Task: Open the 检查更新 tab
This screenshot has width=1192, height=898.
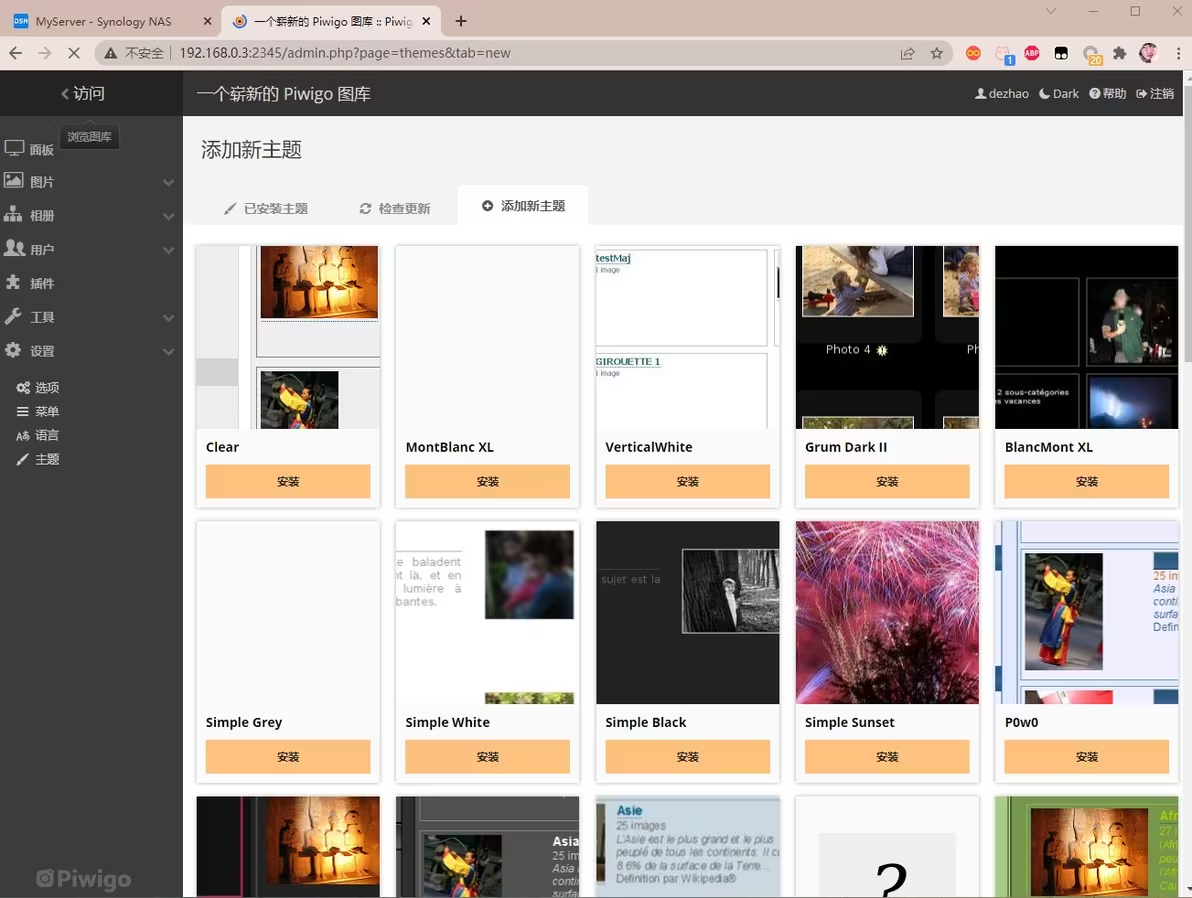Action: [x=395, y=208]
